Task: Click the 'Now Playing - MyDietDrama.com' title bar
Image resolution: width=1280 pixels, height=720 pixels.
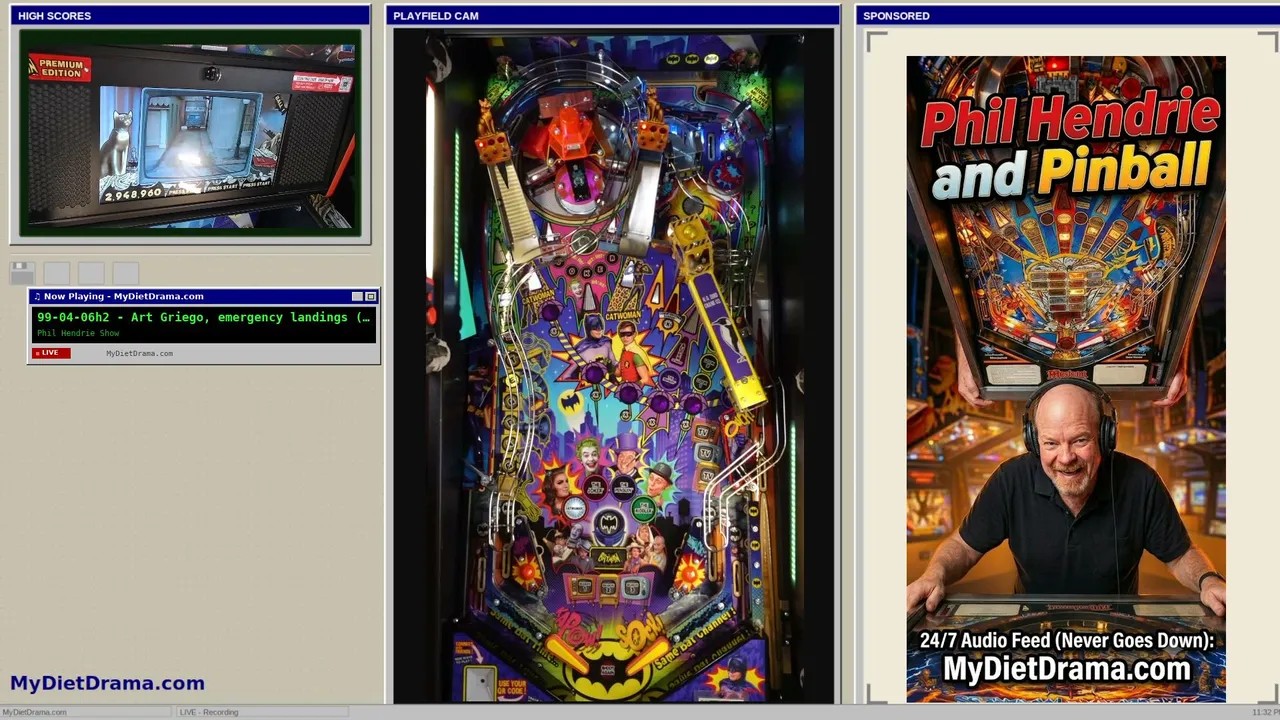Action: (x=203, y=296)
